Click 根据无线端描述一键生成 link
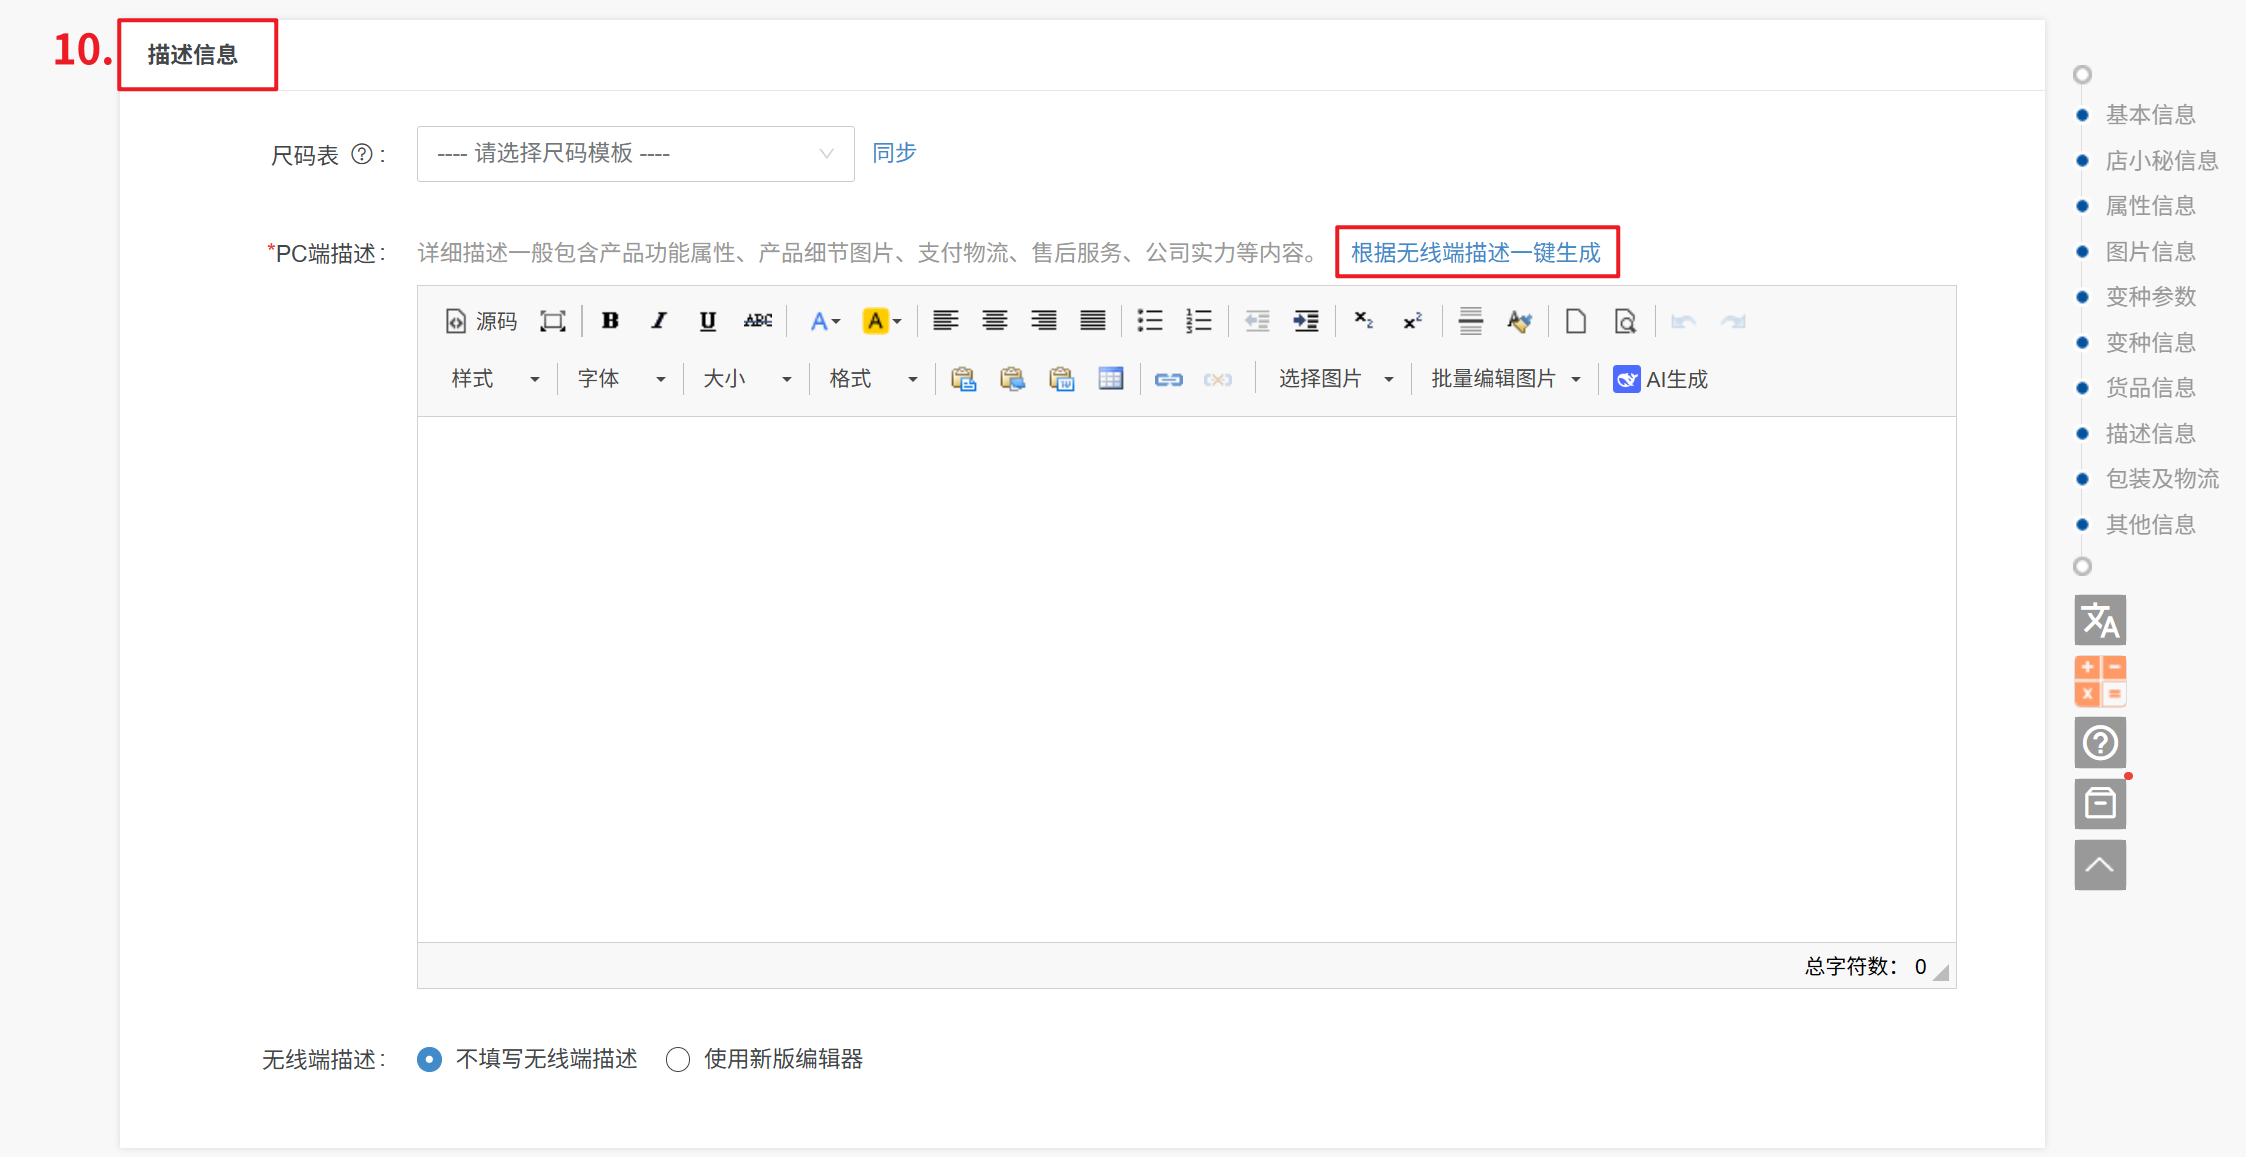Image resolution: width=2246 pixels, height=1157 pixels. click(1476, 253)
